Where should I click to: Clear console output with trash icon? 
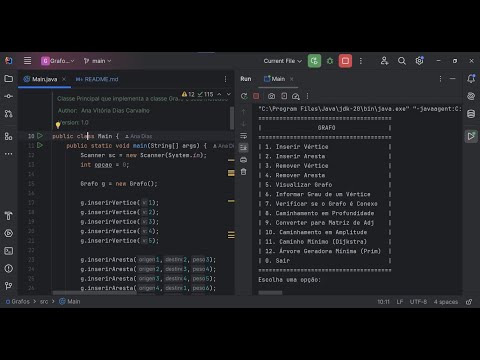244,172
